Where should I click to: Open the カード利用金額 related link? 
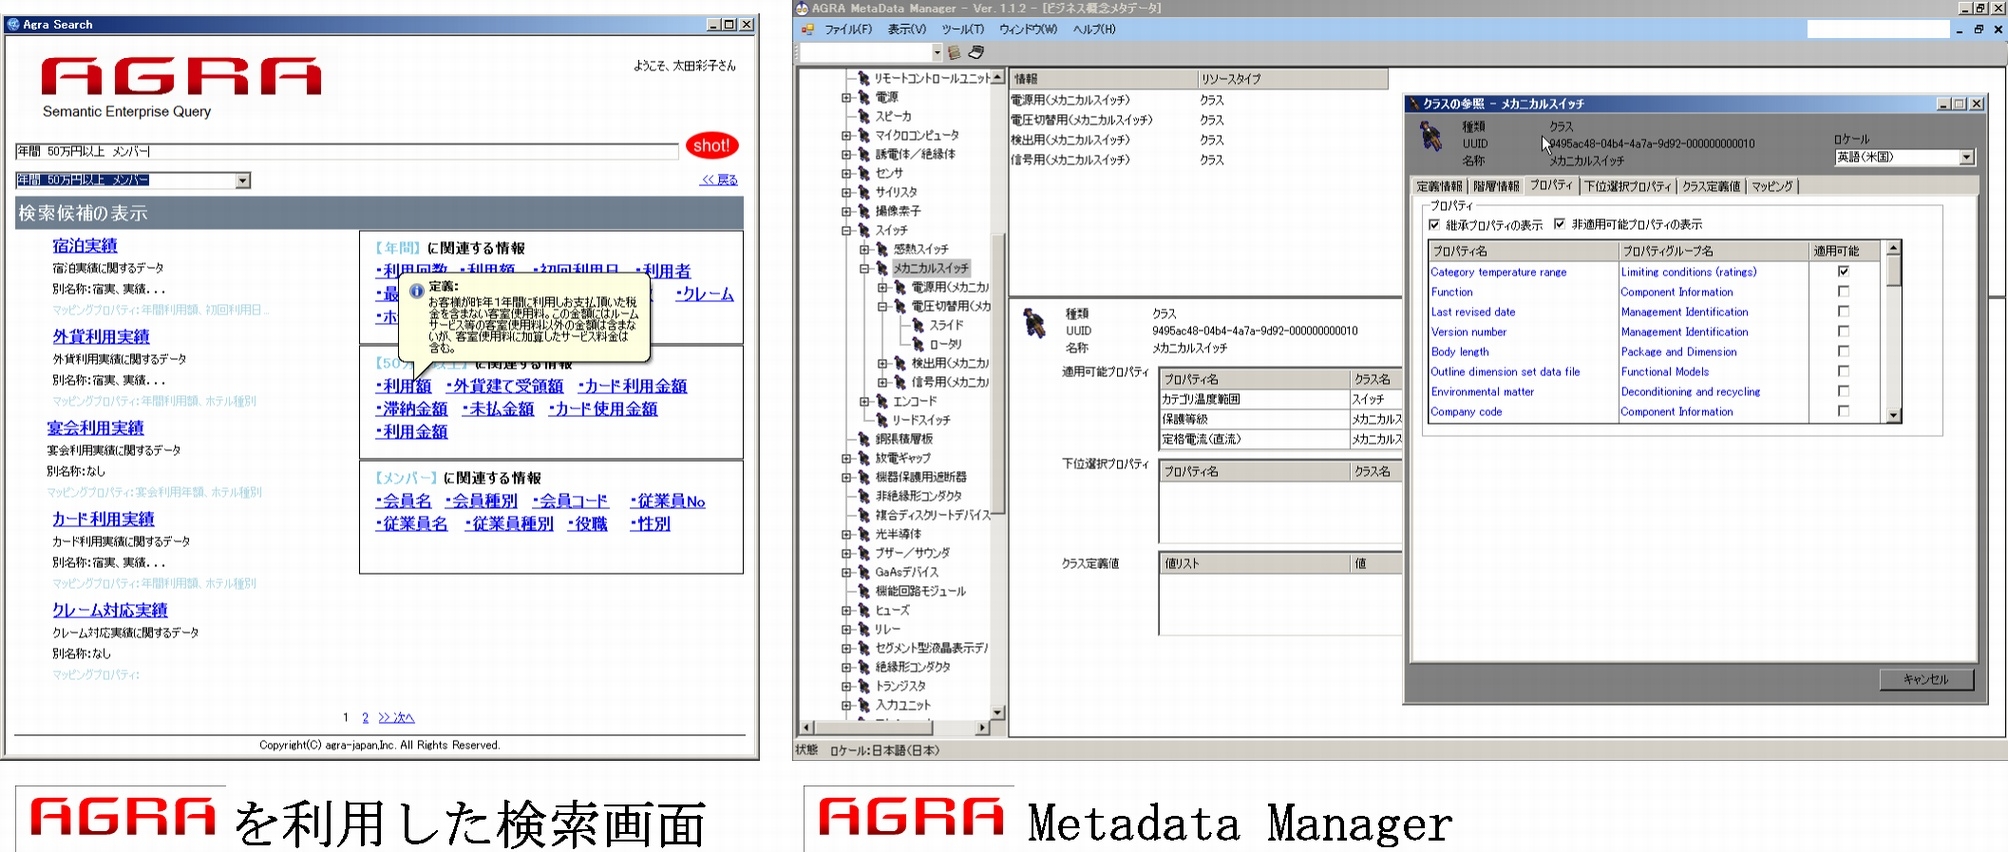click(x=633, y=386)
